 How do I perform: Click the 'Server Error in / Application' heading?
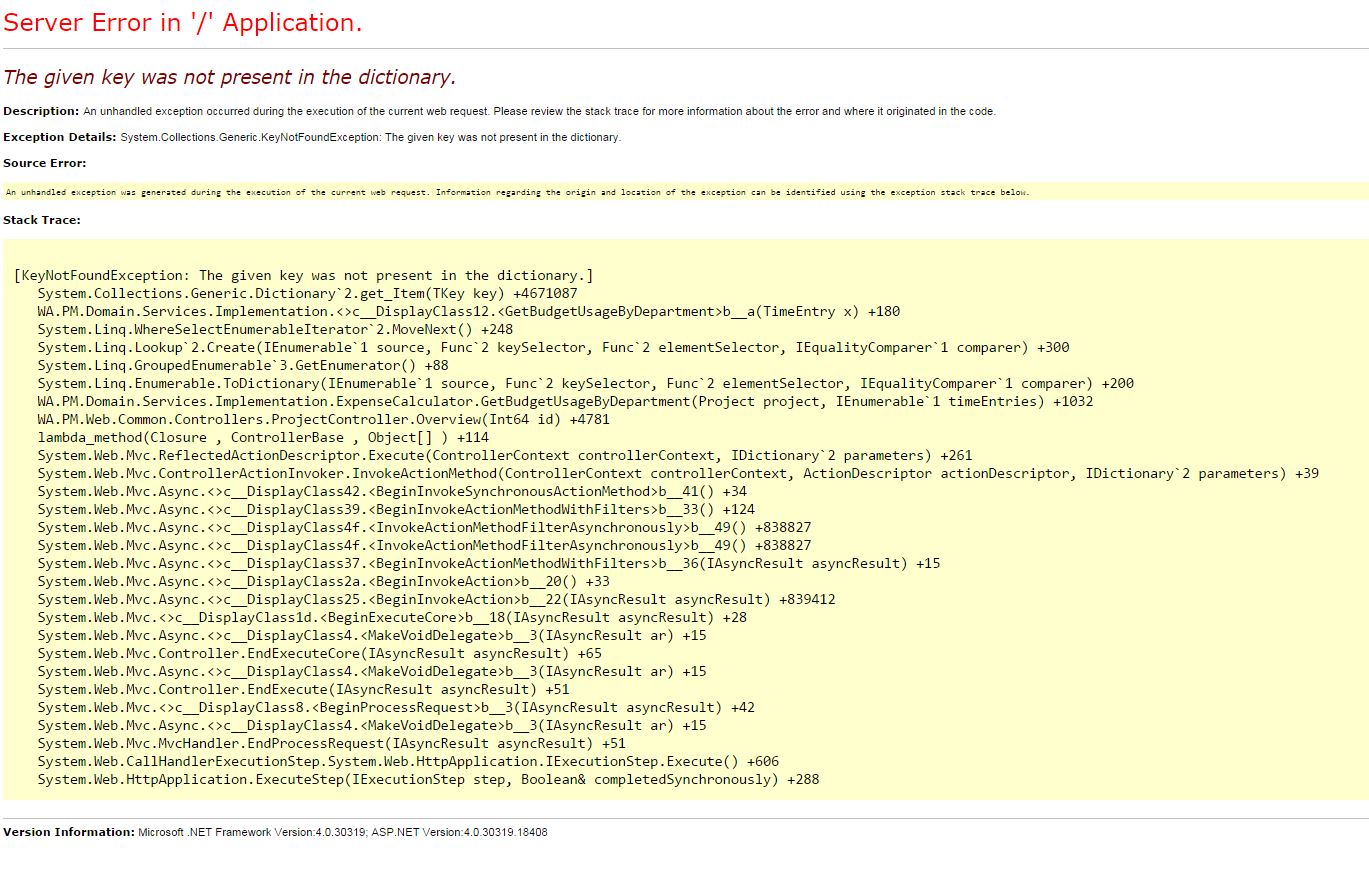183,23
